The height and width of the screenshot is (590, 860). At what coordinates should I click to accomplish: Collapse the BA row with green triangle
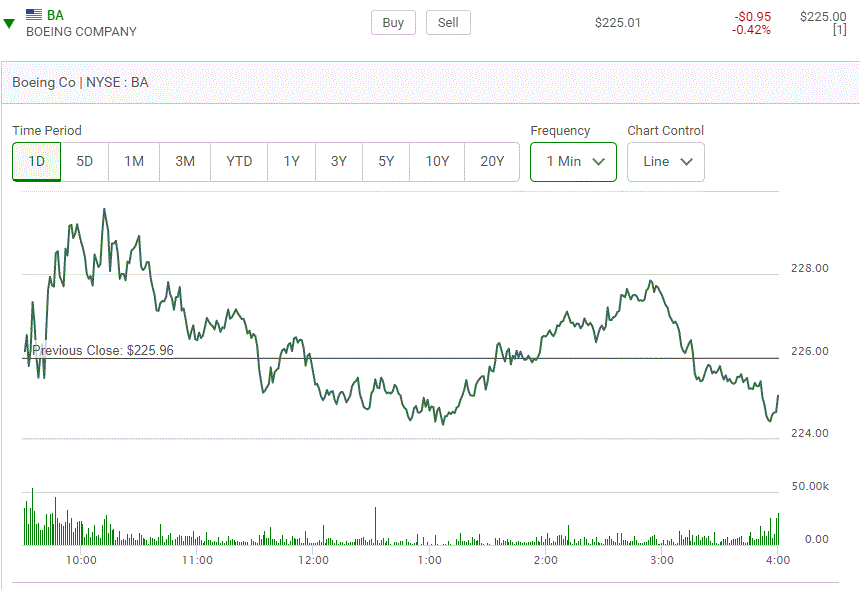[9, 24]
